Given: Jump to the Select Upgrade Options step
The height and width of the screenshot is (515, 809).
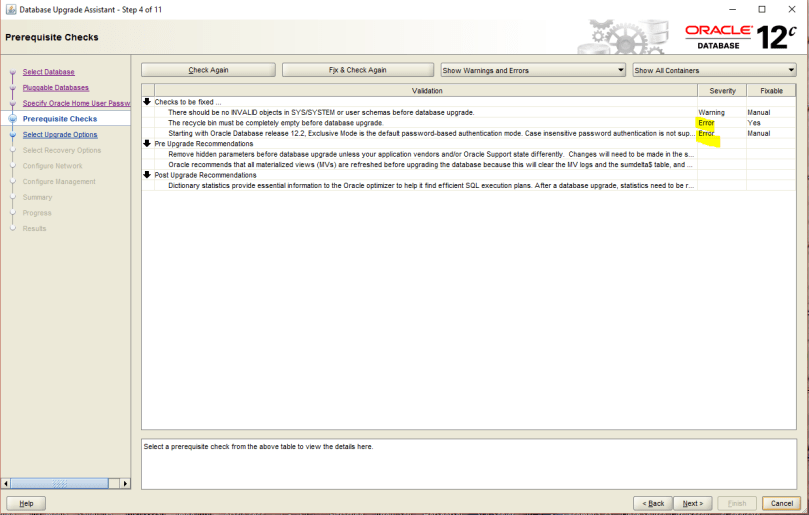Looking at the screenshot, I should coord(60,134).
